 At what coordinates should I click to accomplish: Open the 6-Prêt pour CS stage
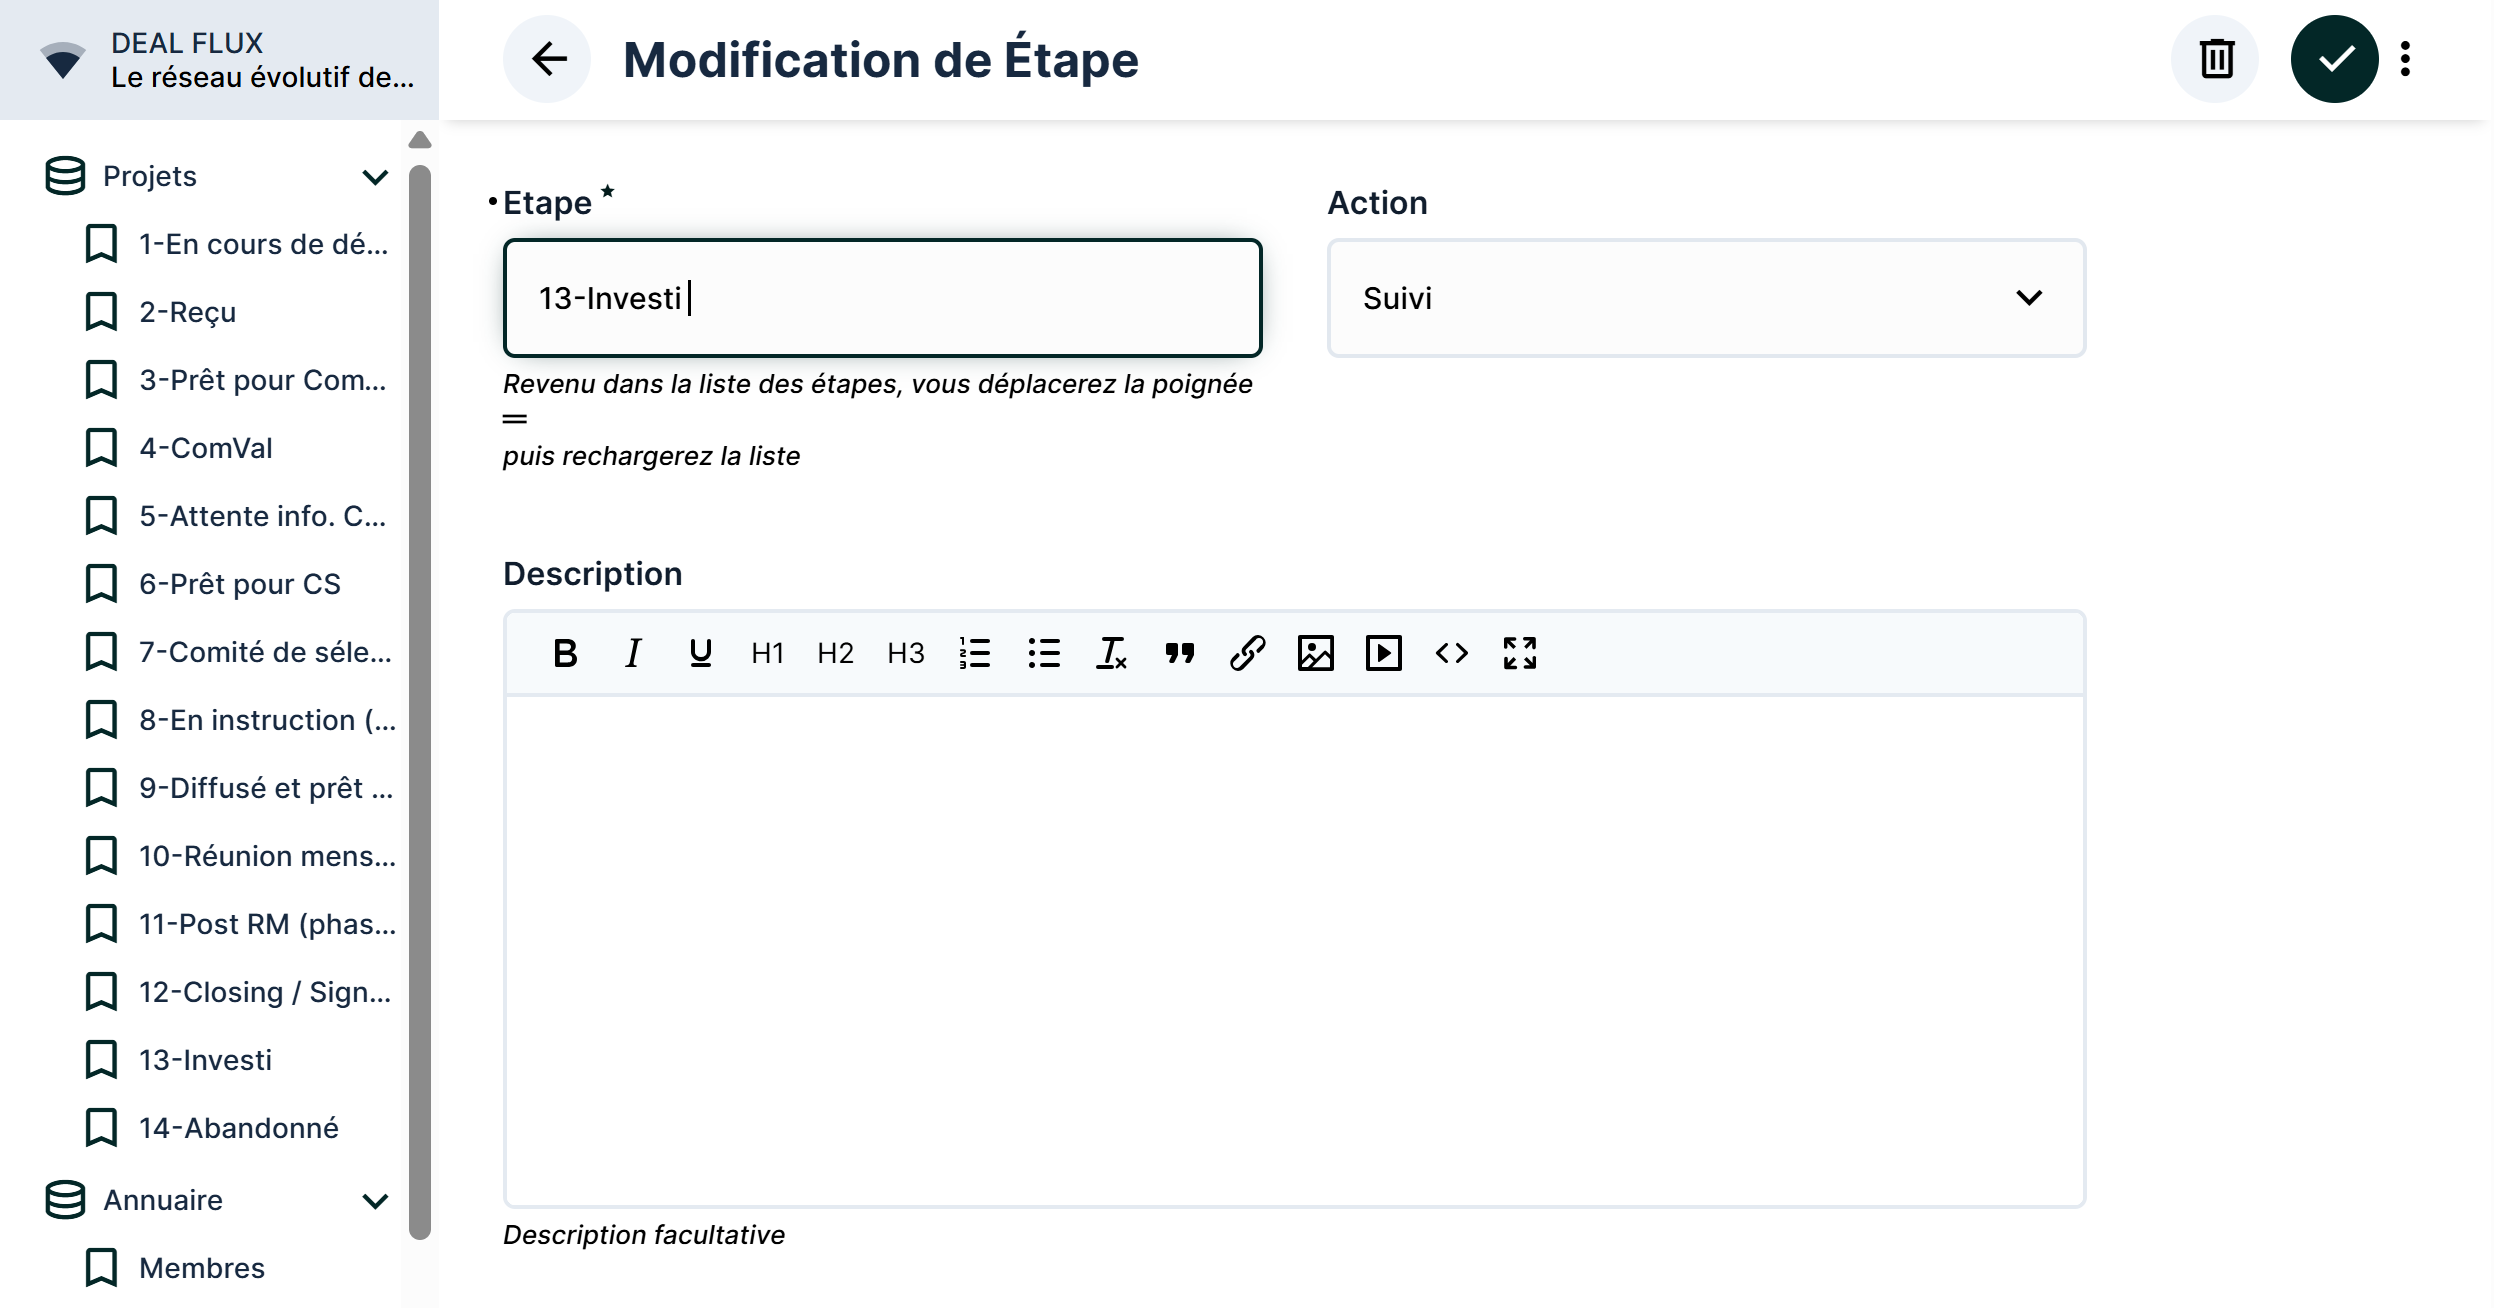click(238, 584)
